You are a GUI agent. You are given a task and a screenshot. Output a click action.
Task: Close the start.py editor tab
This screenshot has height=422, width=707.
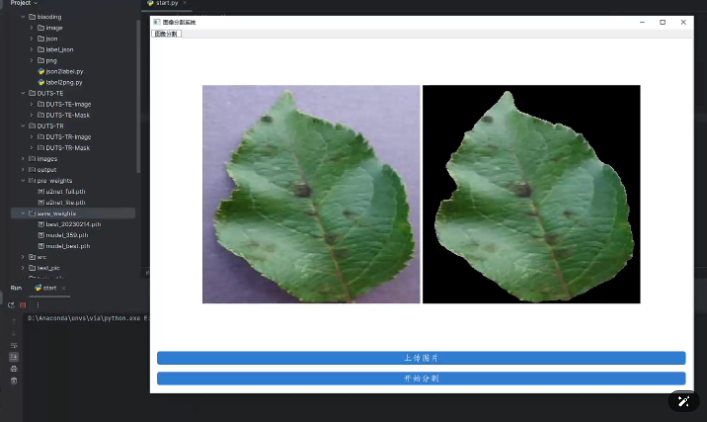tap(184, 3)
